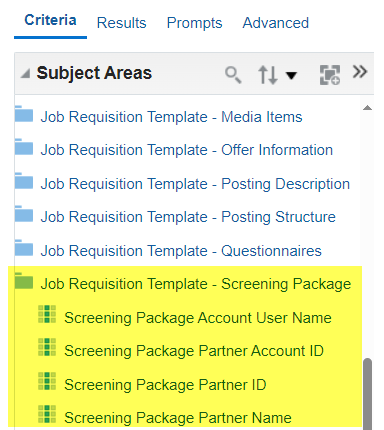Click the column icon beside Account User Name

[x=47, y=314]
